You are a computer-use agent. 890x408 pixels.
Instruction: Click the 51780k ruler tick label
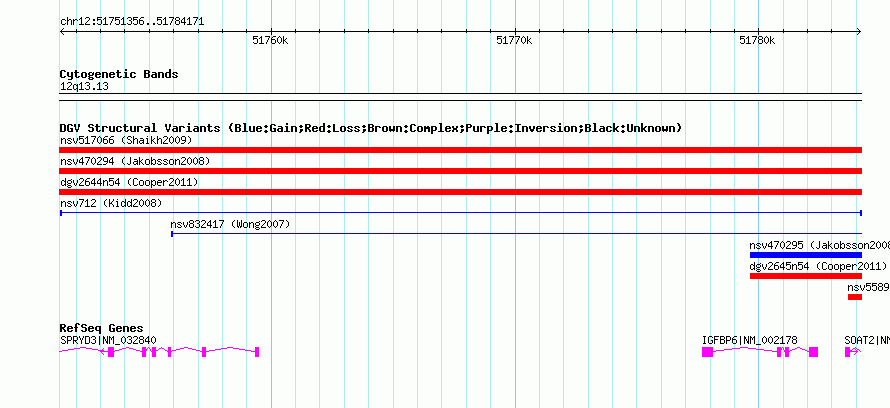(x=758, y=40)
